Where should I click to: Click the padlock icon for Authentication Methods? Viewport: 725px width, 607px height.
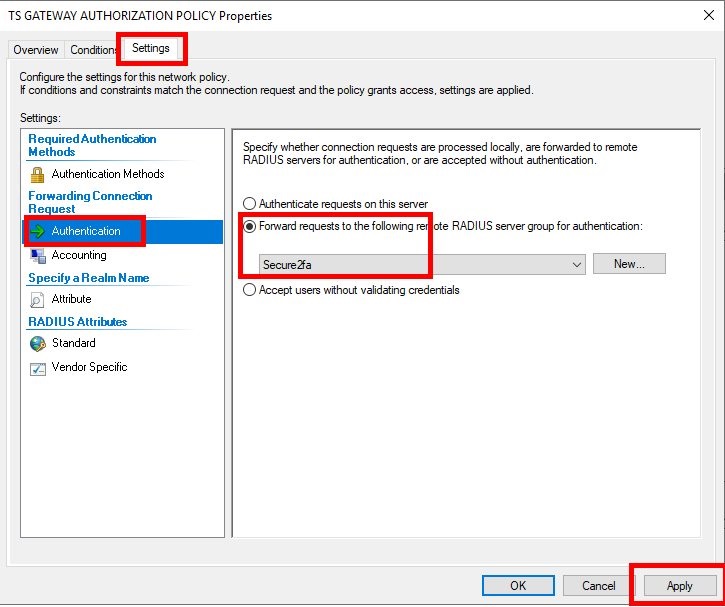coord(37,174)
